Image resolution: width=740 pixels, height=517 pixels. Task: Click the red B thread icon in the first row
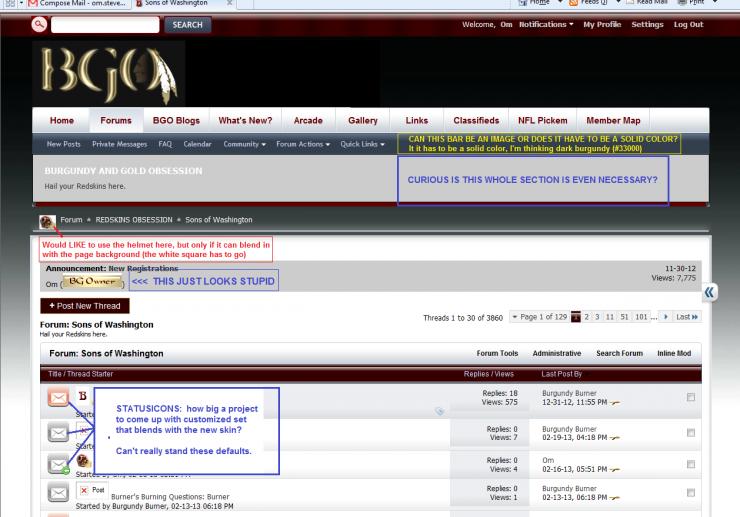(83, 396)
